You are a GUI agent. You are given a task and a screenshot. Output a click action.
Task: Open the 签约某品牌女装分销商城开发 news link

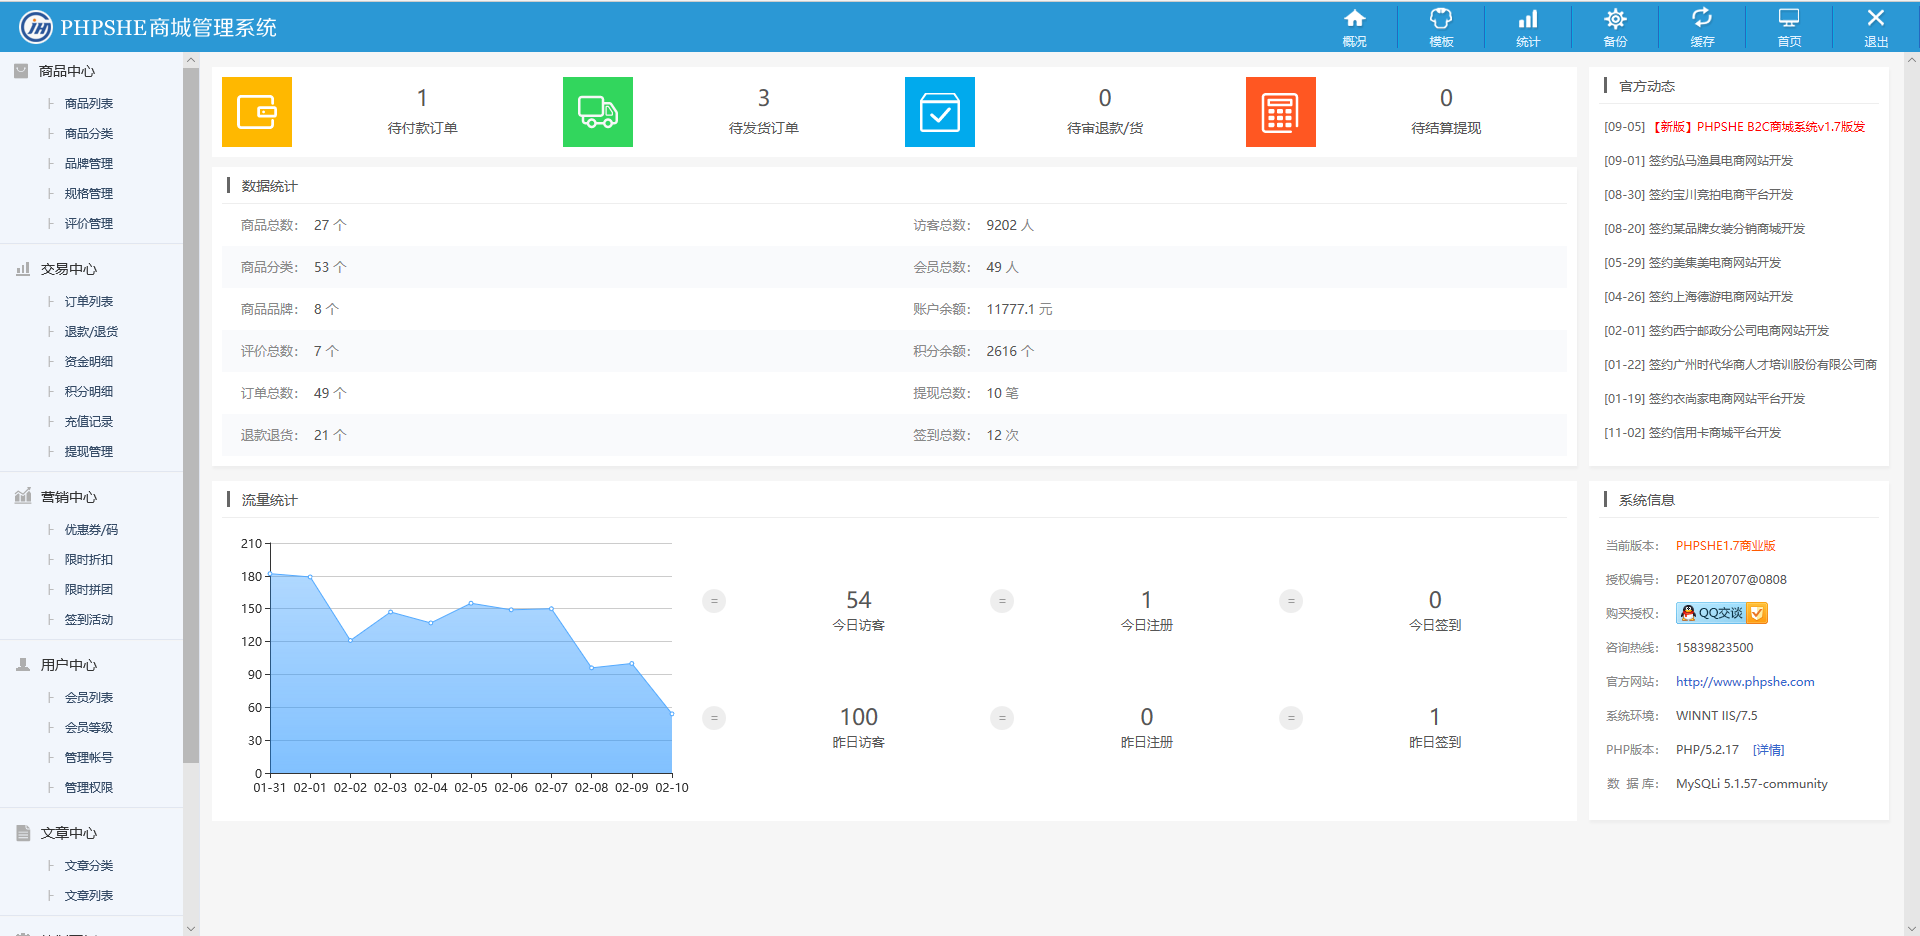1727,229
